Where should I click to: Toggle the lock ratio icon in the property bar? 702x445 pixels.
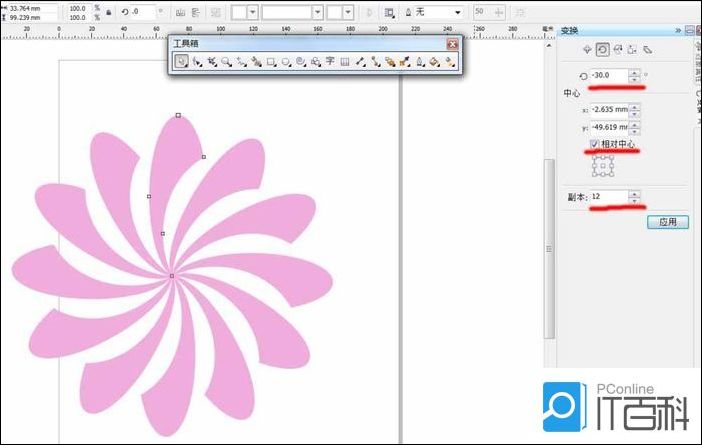click(x=108, y=12)
